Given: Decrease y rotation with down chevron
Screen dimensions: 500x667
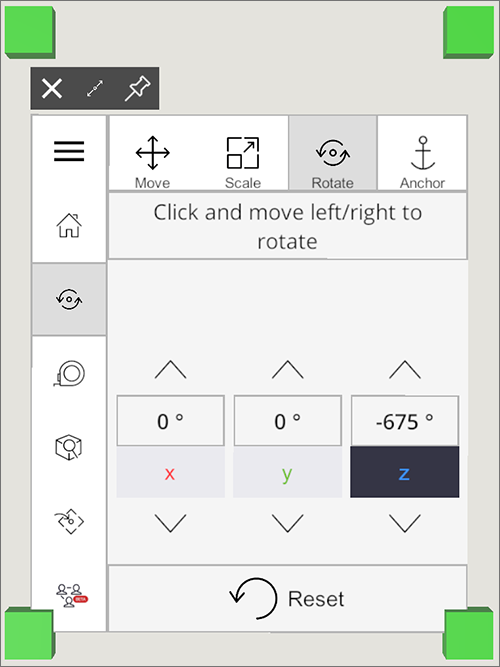Looking at the screenshot, I should pyautogui.click(x=288, y=523).
